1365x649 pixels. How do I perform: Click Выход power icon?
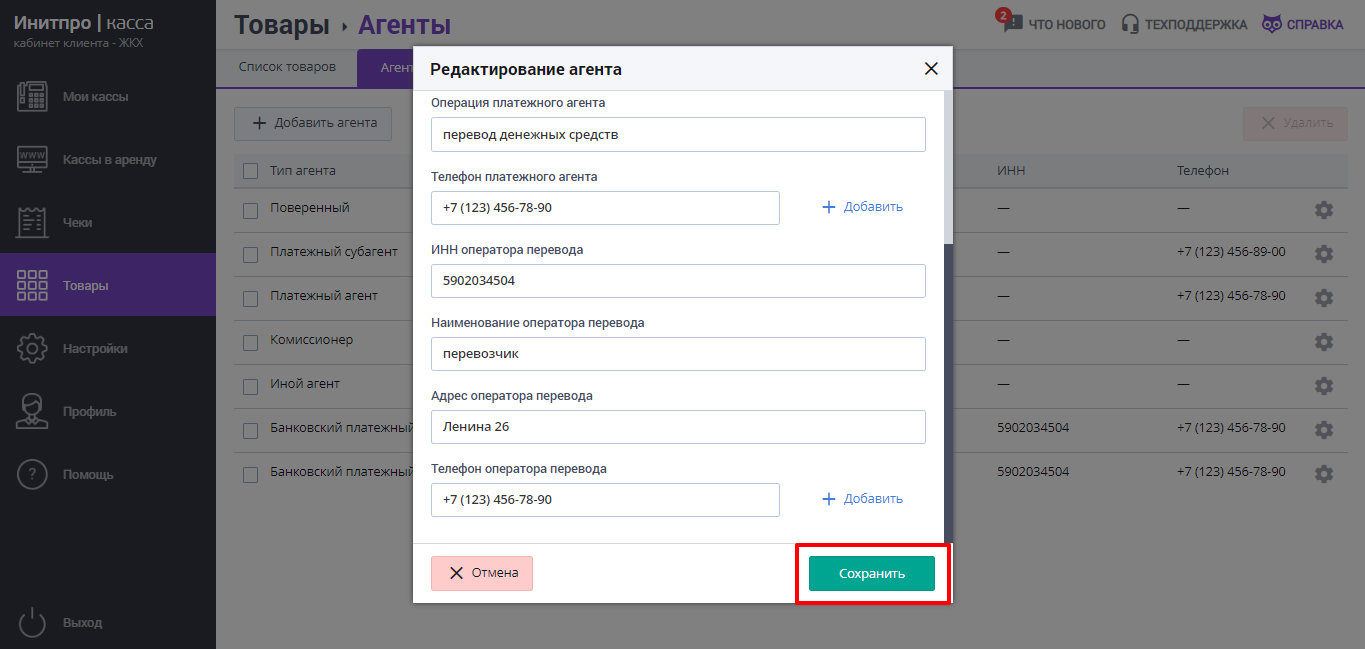[x=32, y=622]
